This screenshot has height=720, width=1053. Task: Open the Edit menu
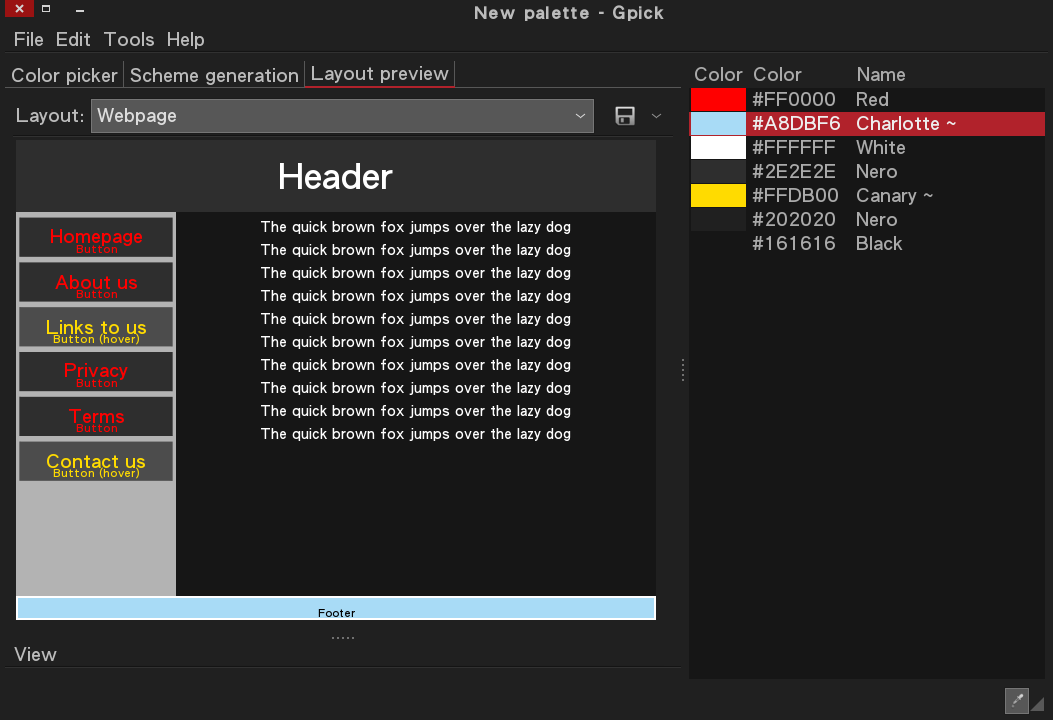73,40
